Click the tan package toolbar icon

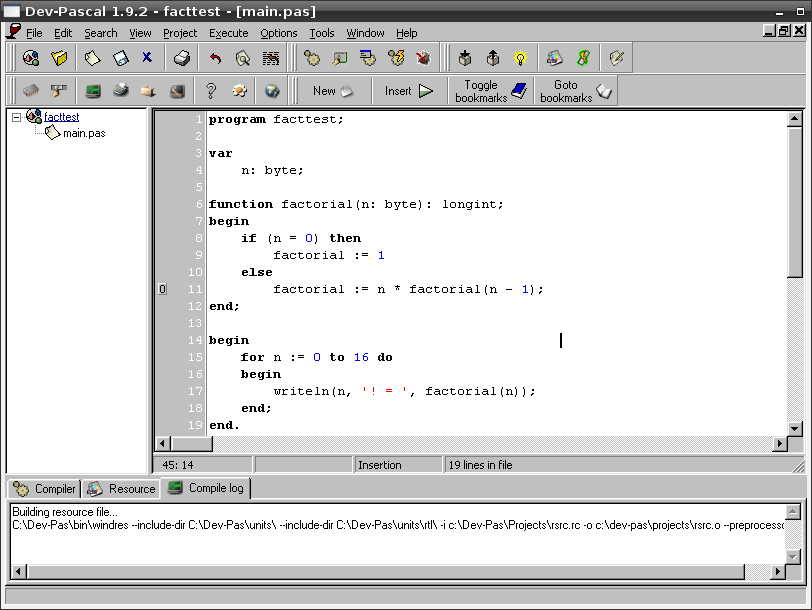(149, 91)
